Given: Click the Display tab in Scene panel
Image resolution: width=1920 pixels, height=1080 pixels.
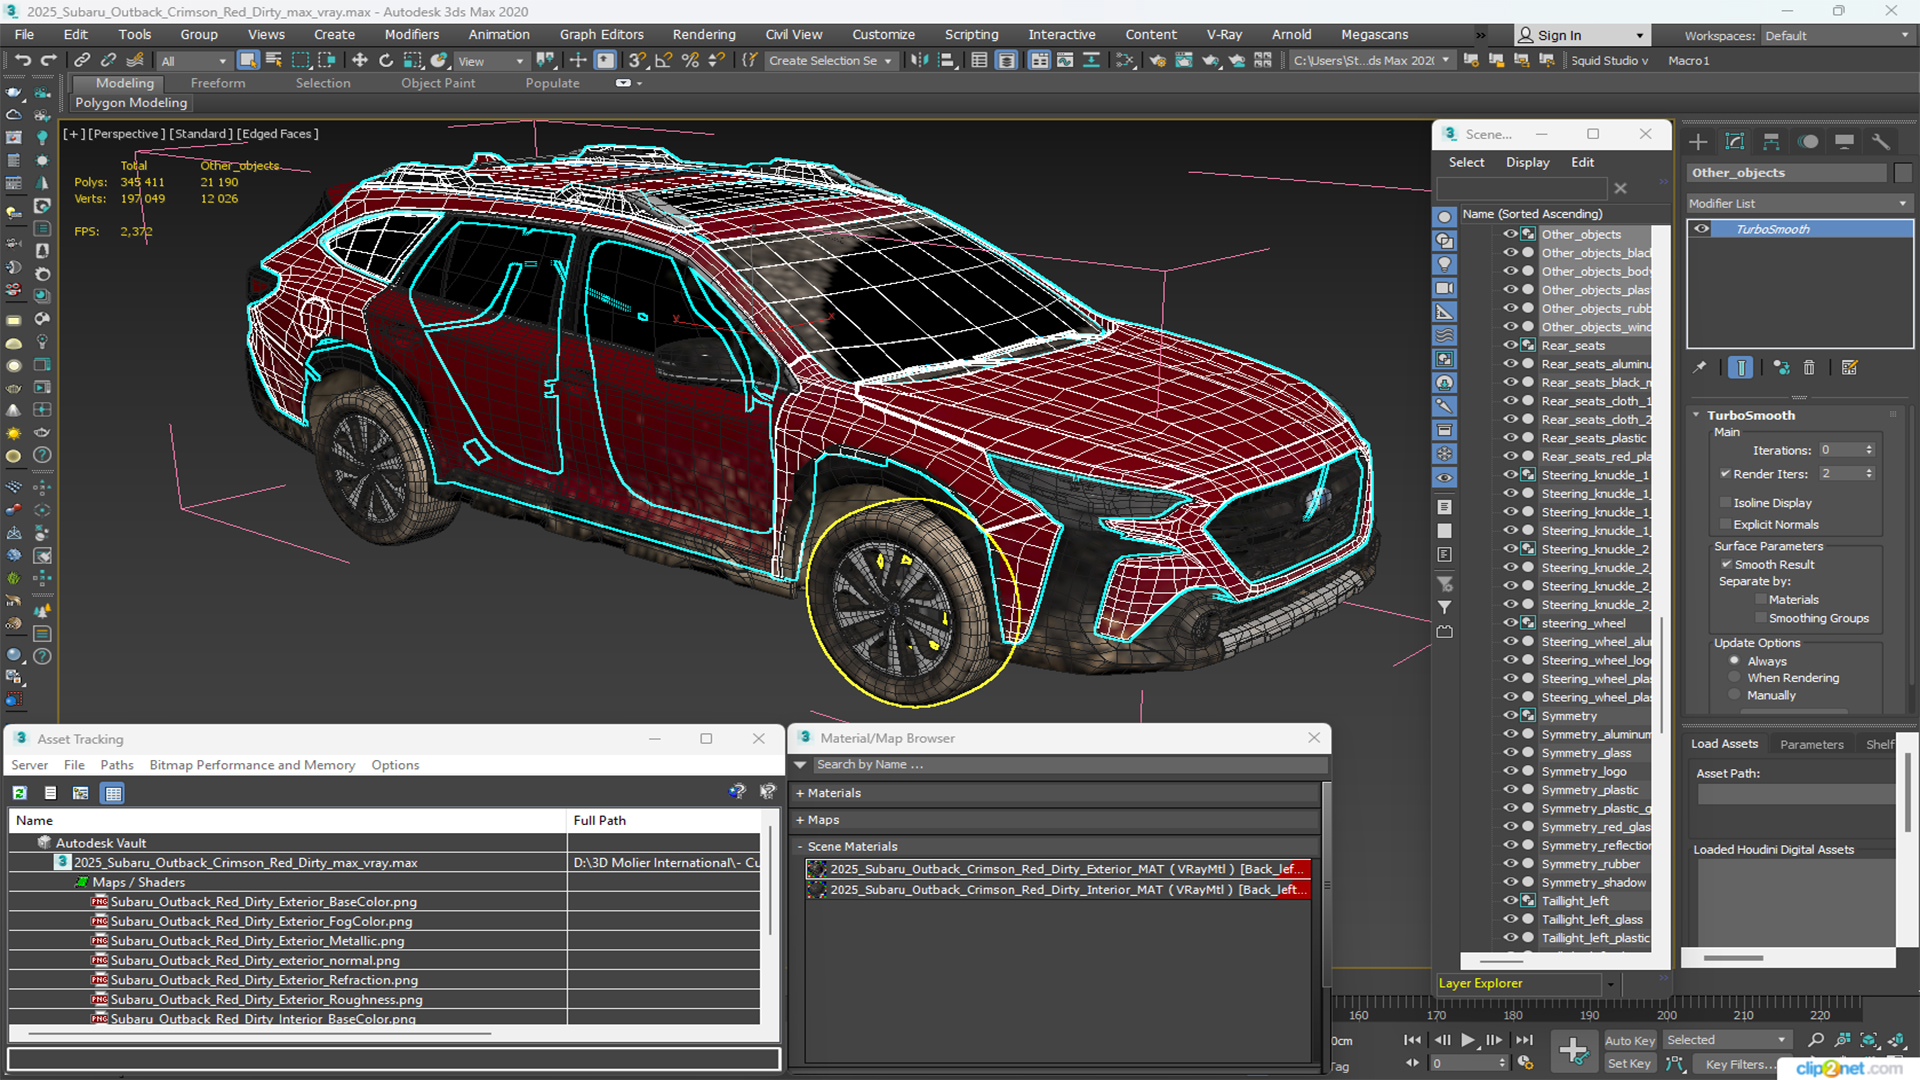Looking at the screenshot, I should [1528, 162].
